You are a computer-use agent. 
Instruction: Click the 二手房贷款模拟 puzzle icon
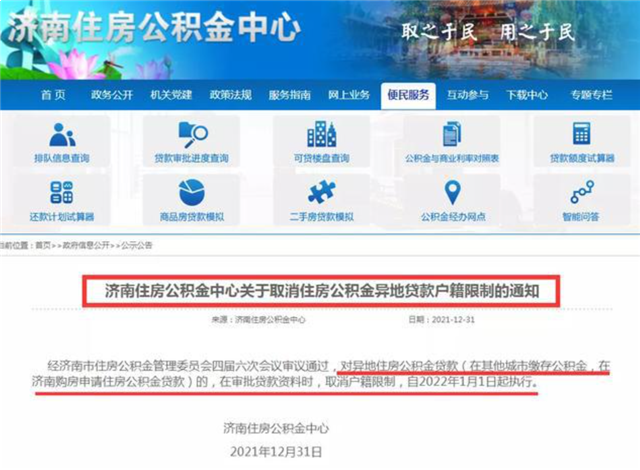(322, 192)
